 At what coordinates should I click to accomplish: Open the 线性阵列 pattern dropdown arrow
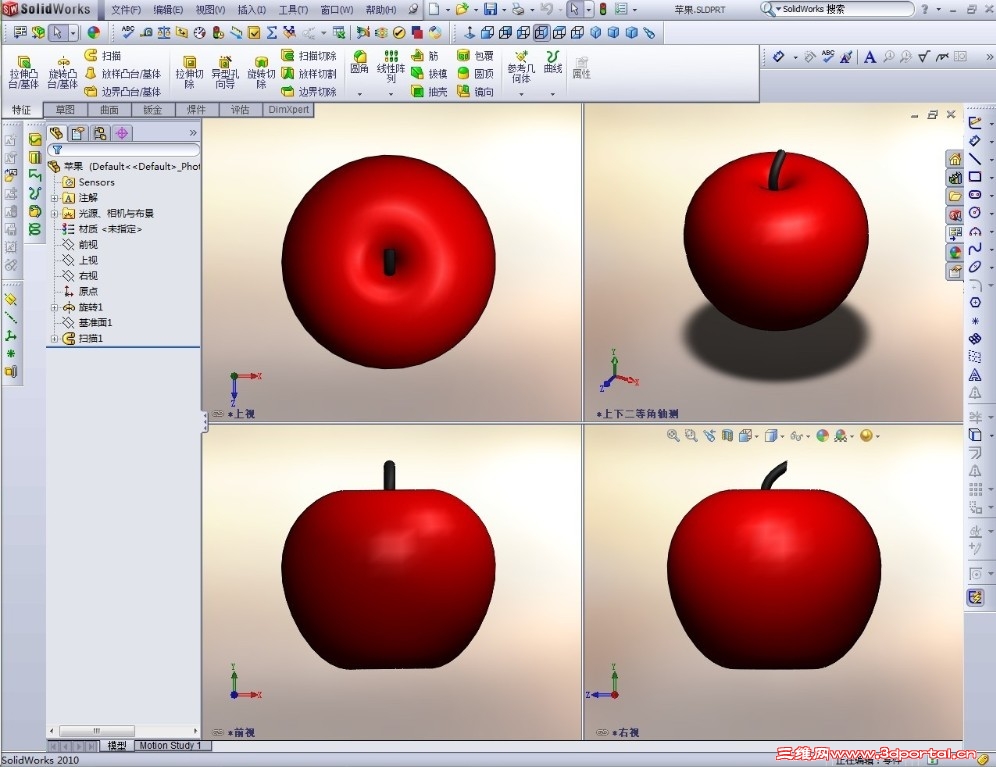(391, 94)
